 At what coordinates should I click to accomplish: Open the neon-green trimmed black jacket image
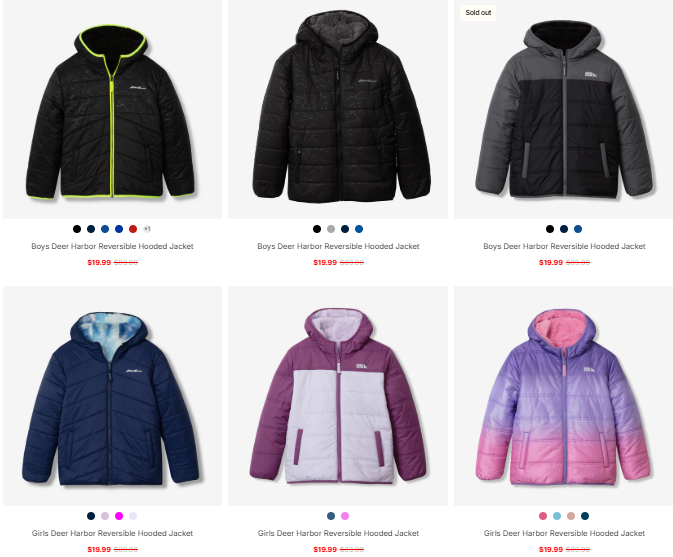[112, 109]
